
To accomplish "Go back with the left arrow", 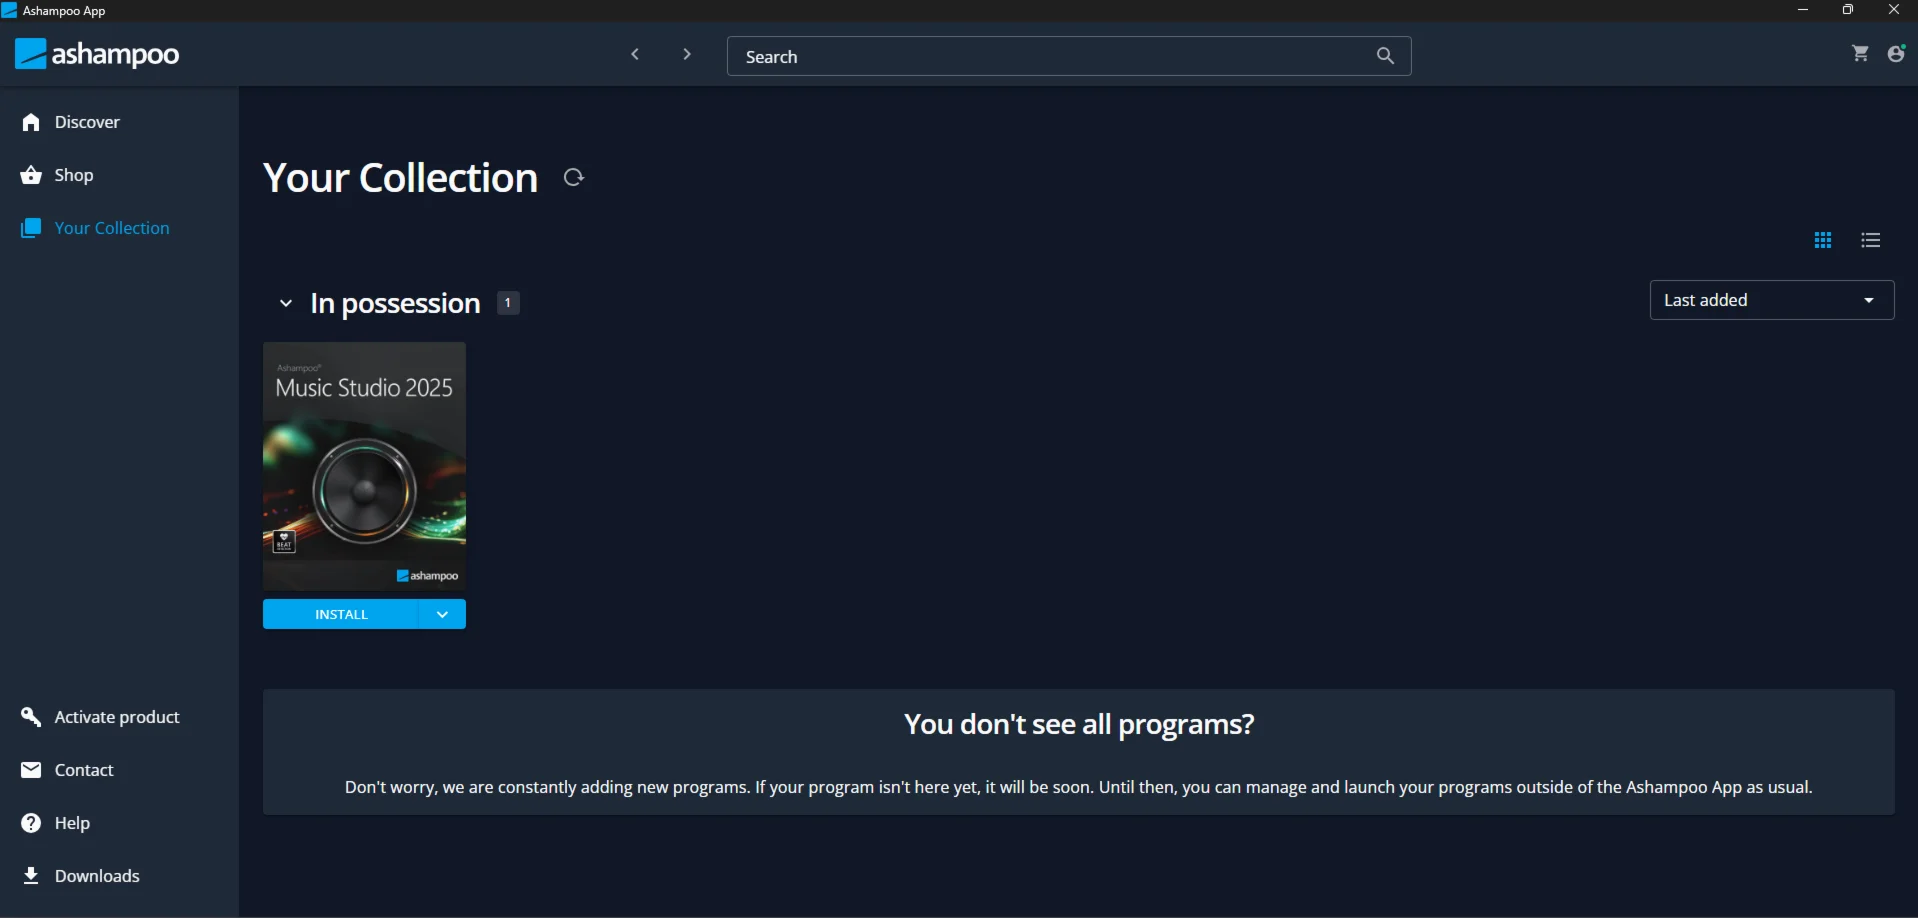I will [635, 55].
